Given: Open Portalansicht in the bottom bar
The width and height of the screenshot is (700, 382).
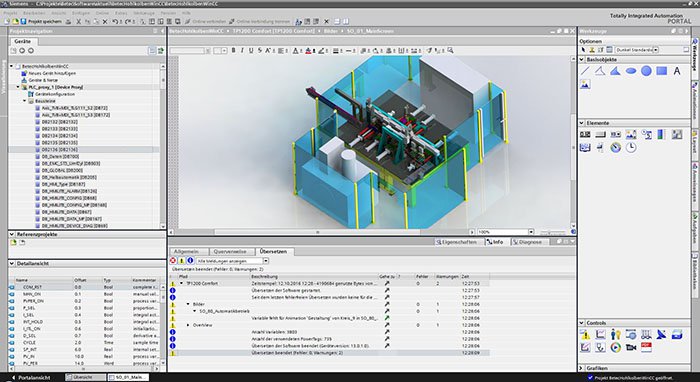Looking at the screenshot, I should pyautogui.click(x=30, y=378).
